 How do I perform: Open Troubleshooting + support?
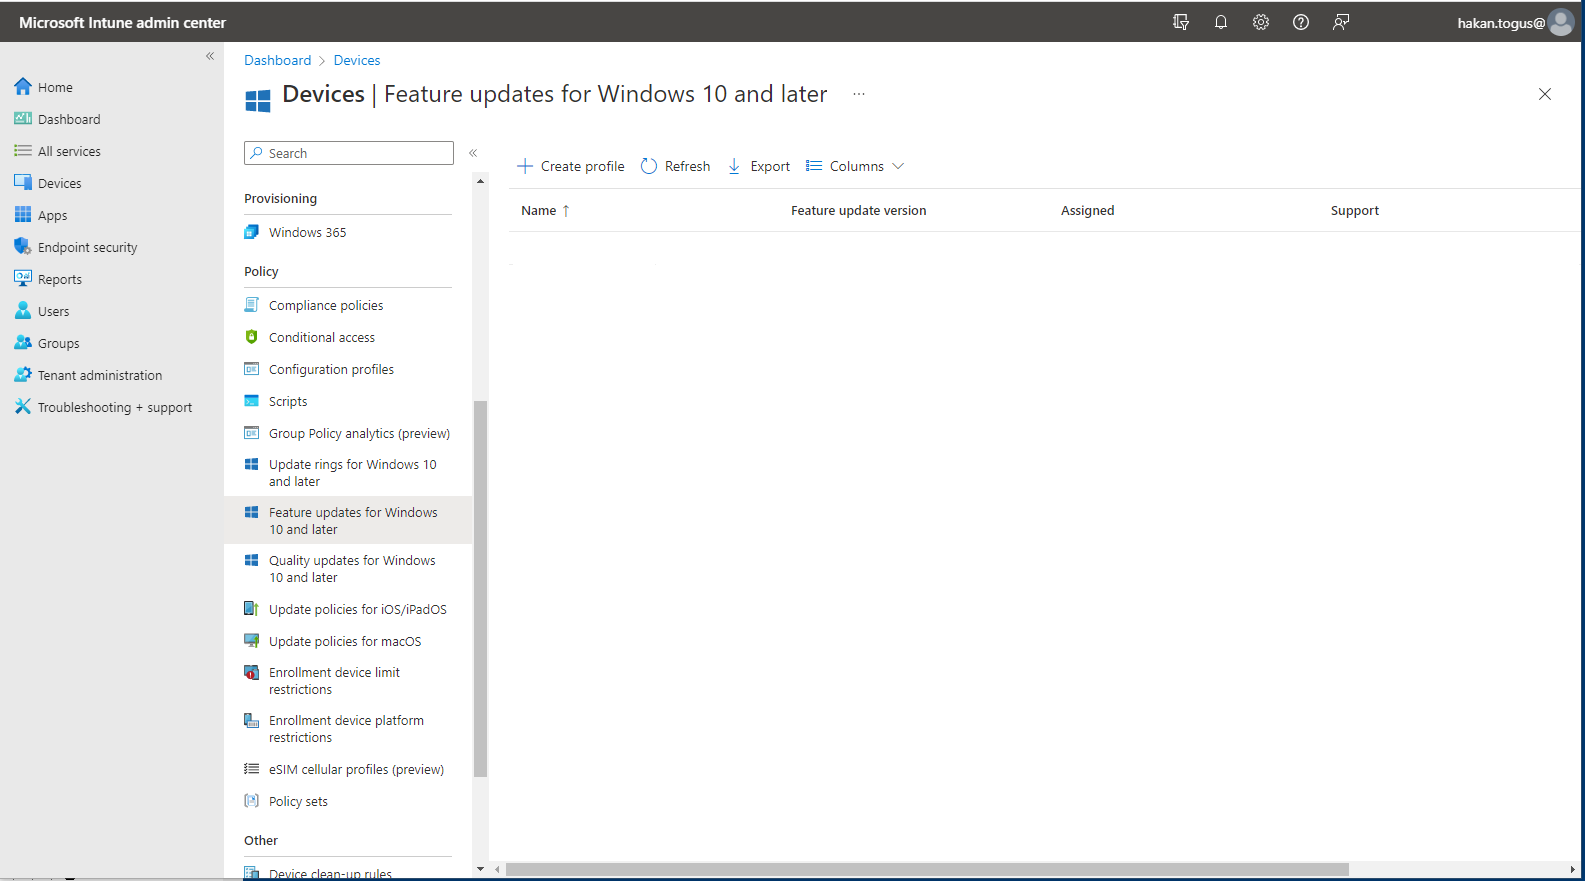coord(114,407)
